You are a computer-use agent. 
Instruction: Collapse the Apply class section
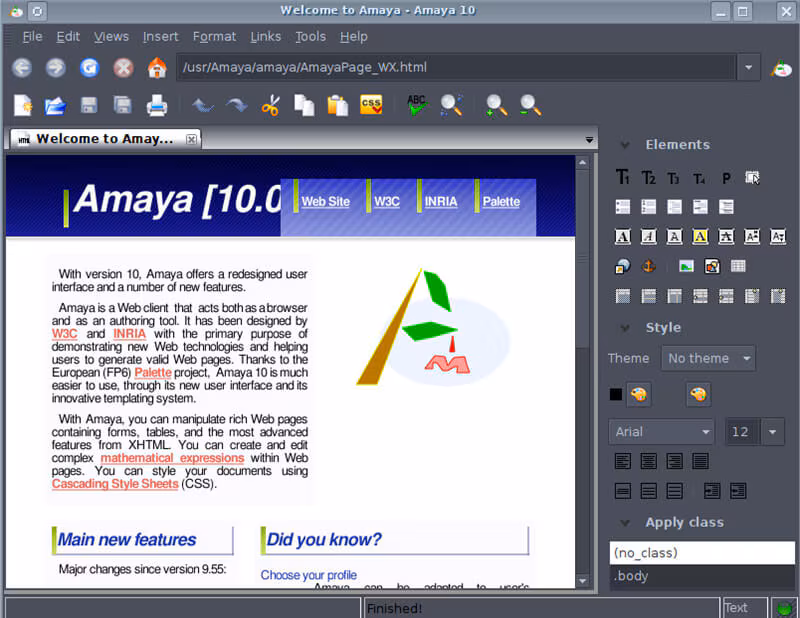[x=624, y=523]
